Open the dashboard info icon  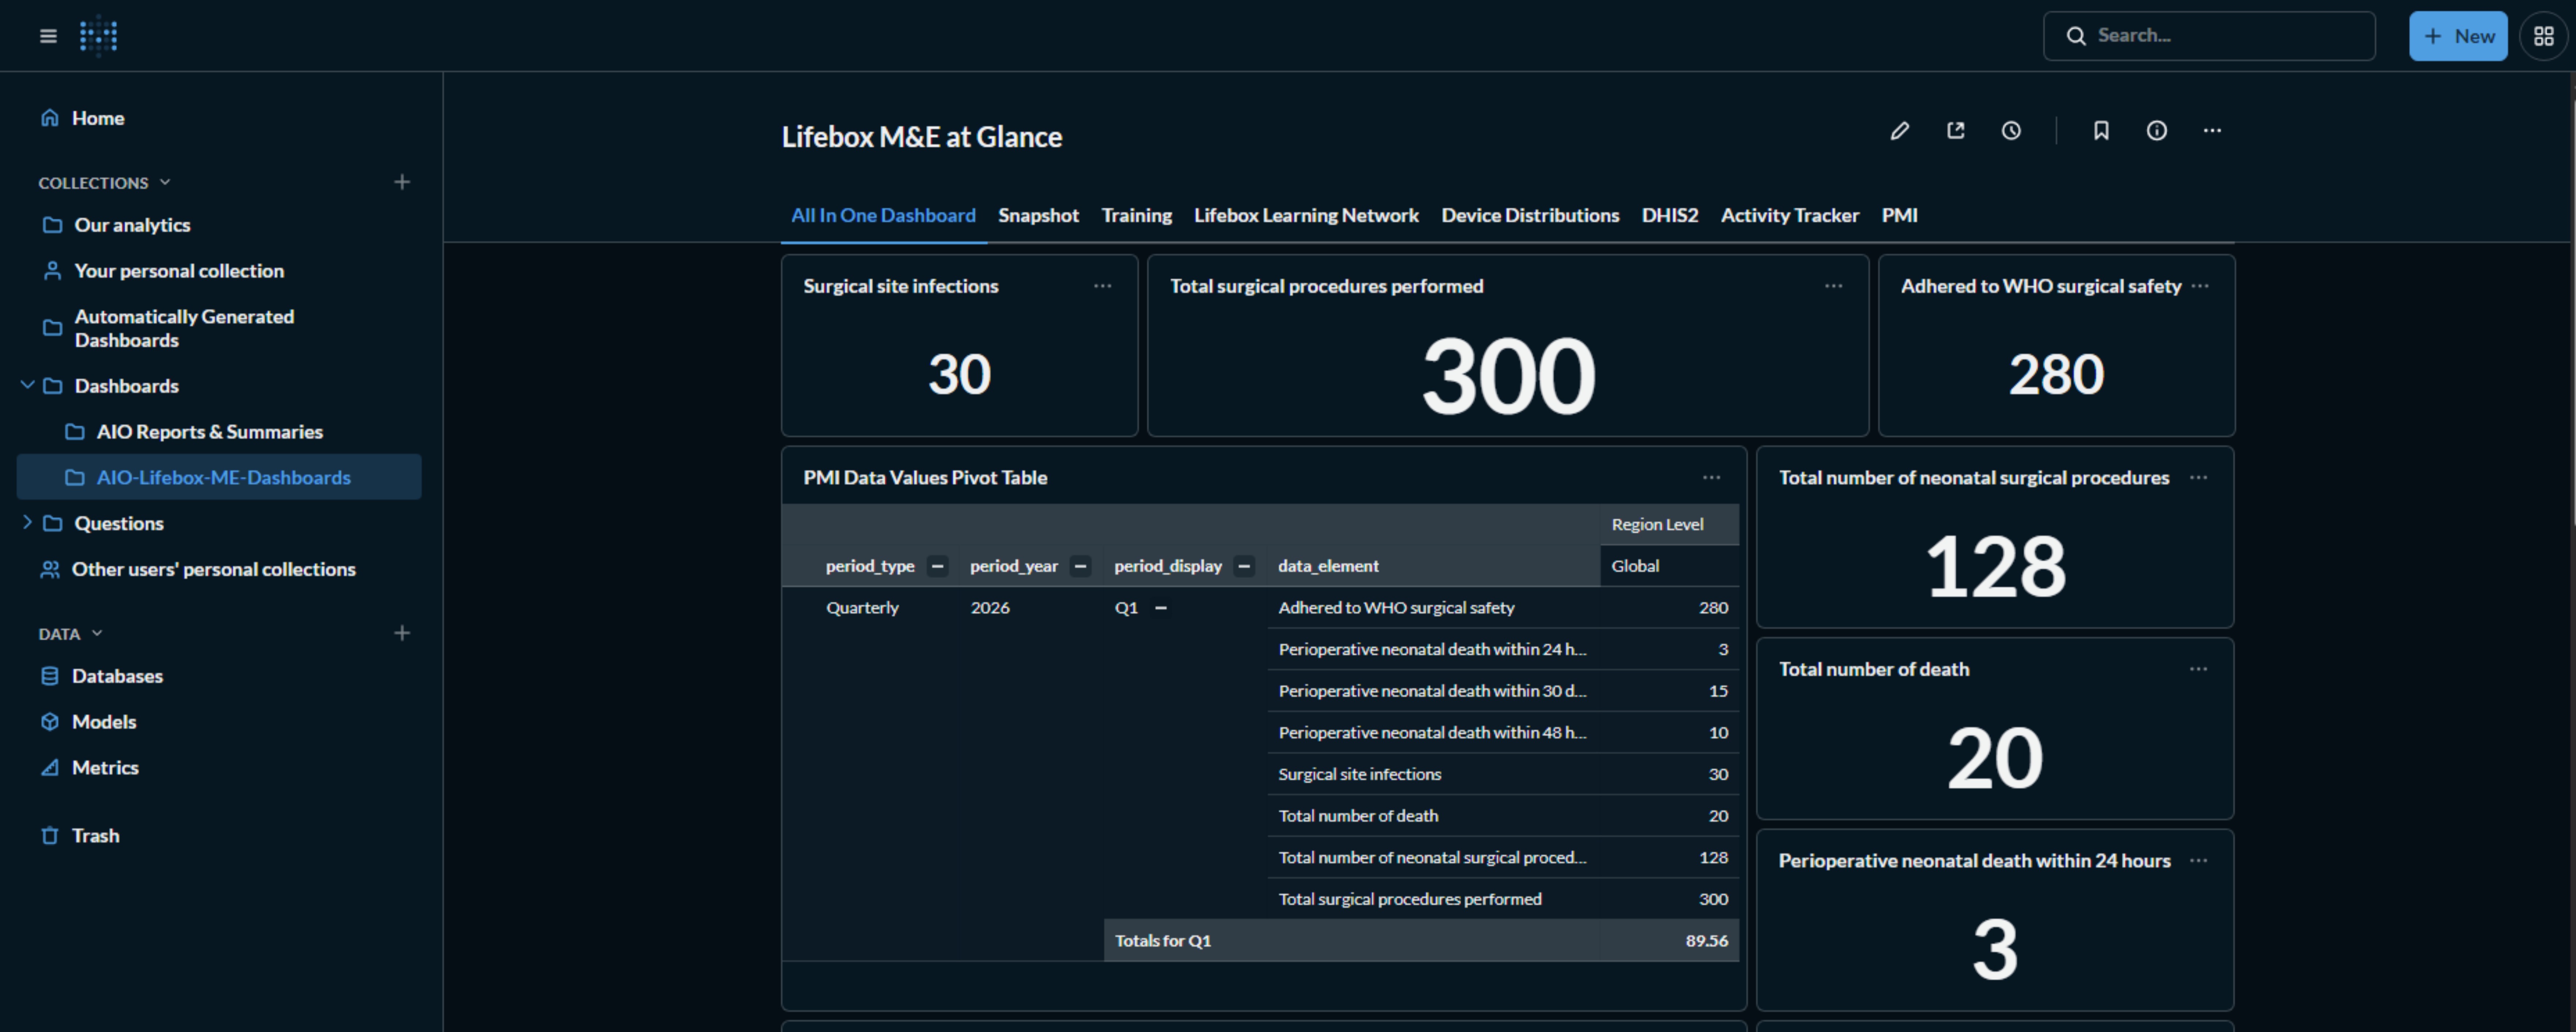click(x=2157, y=131)
